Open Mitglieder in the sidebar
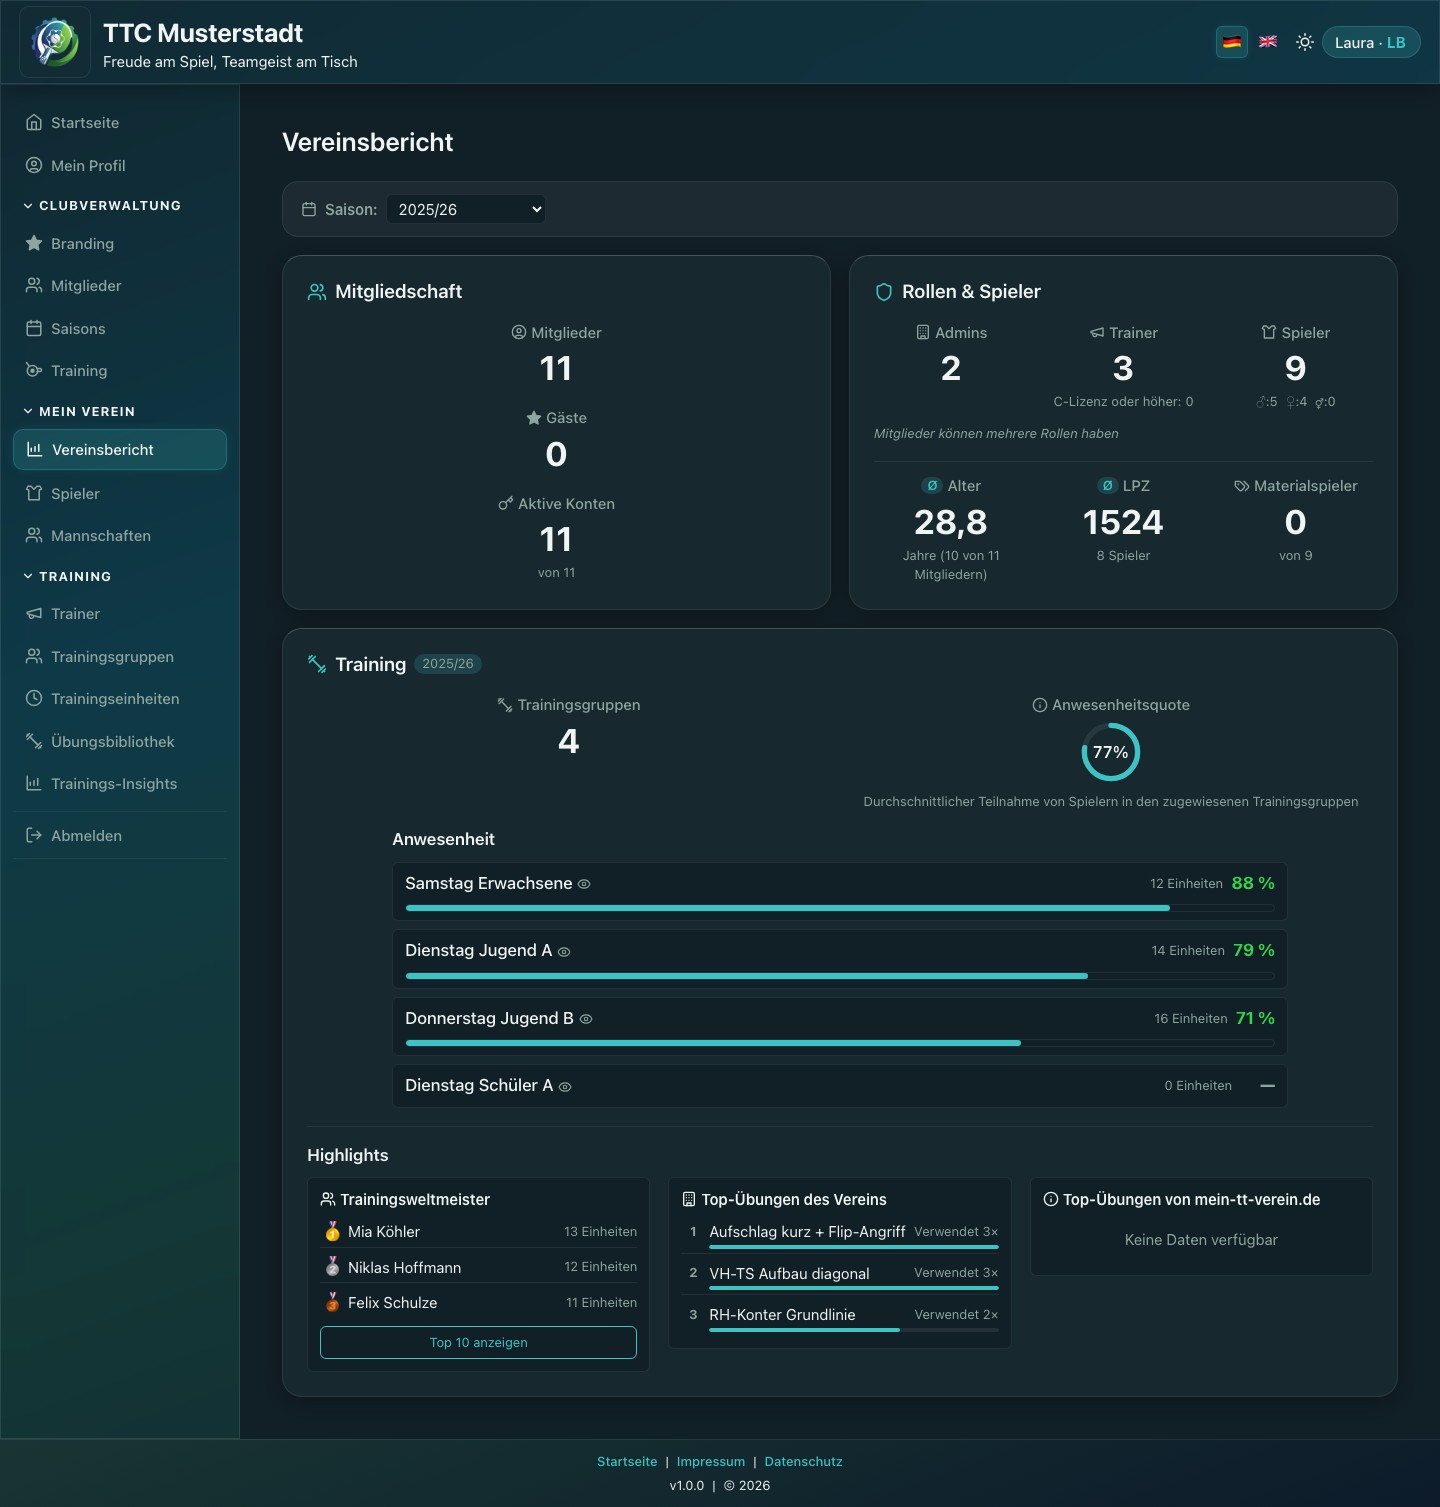This screenshot has width=1440, height=1507. coord(120,286)
